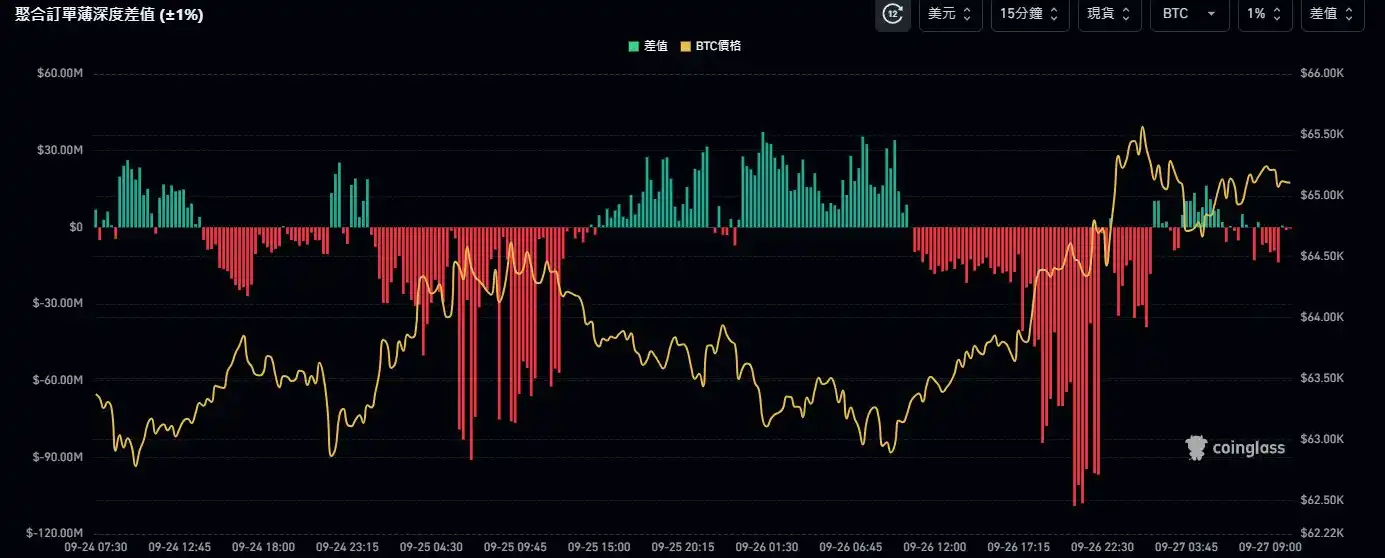Image resolution: width=1385 pixels, height=558 pixels.
Task: Open the BTC coin selector dropdown
Action: (x=1189, y=14)
